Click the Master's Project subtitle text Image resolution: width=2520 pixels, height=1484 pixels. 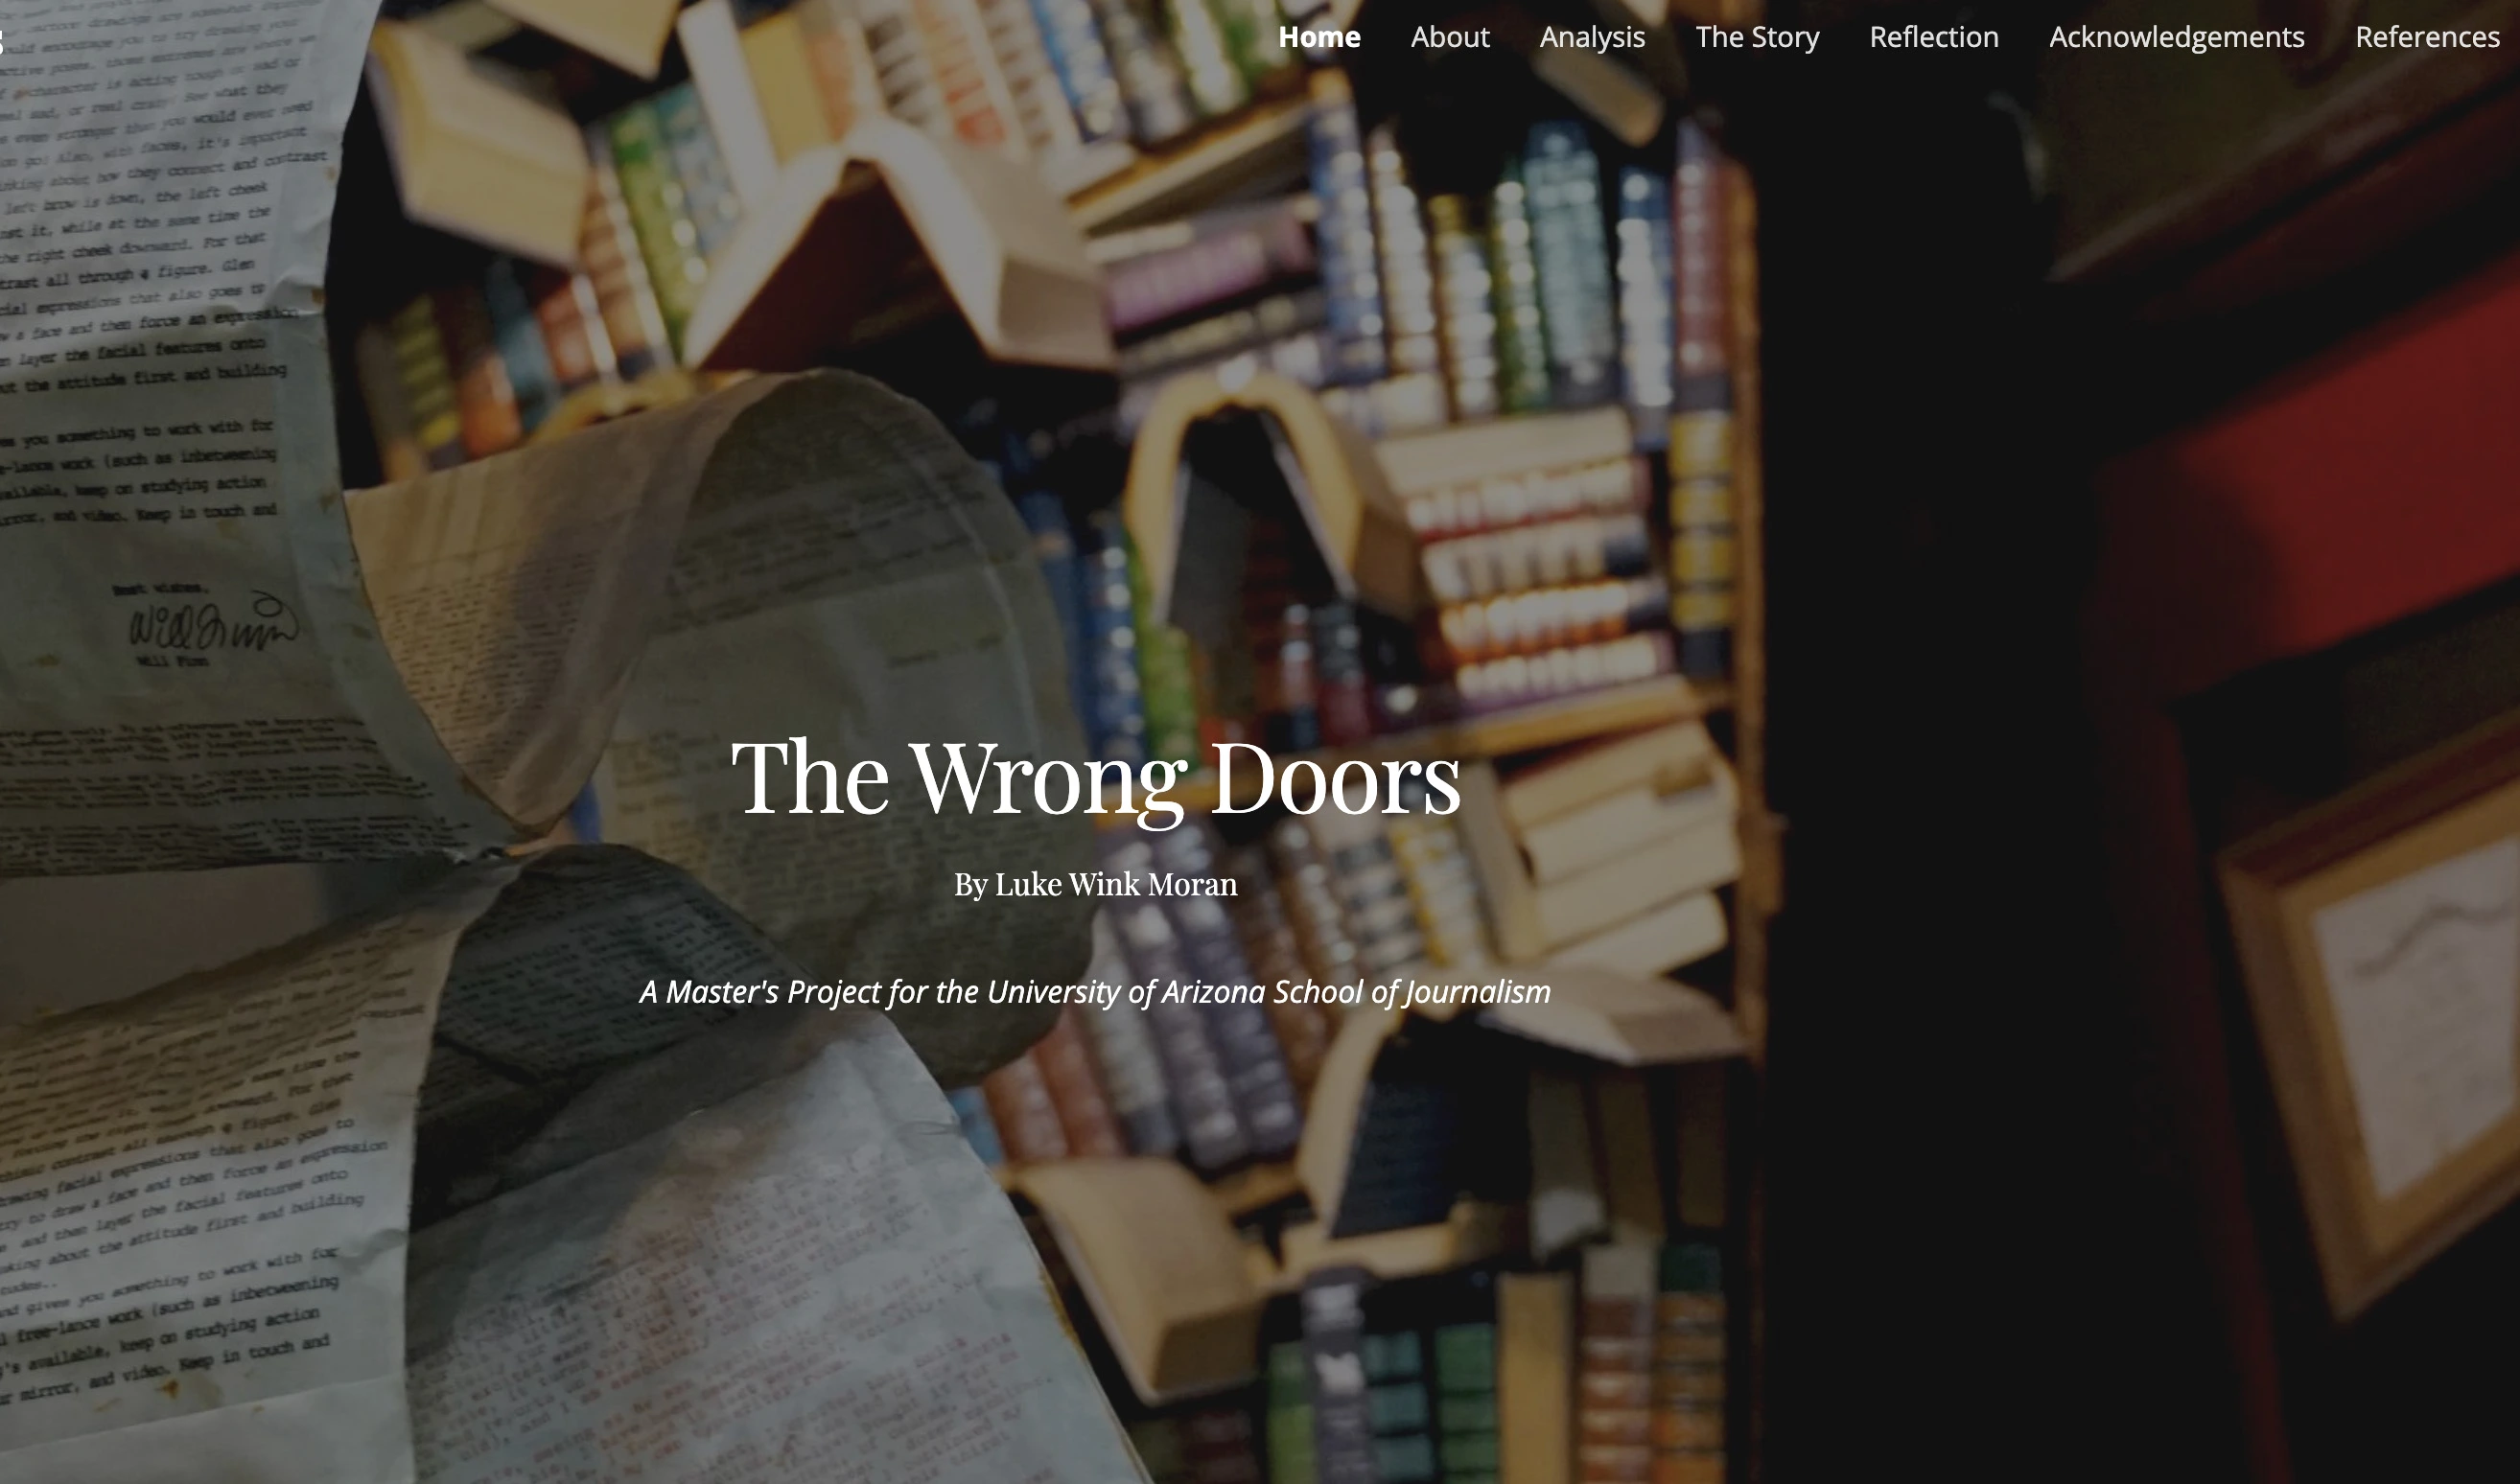coord(1096,992)
